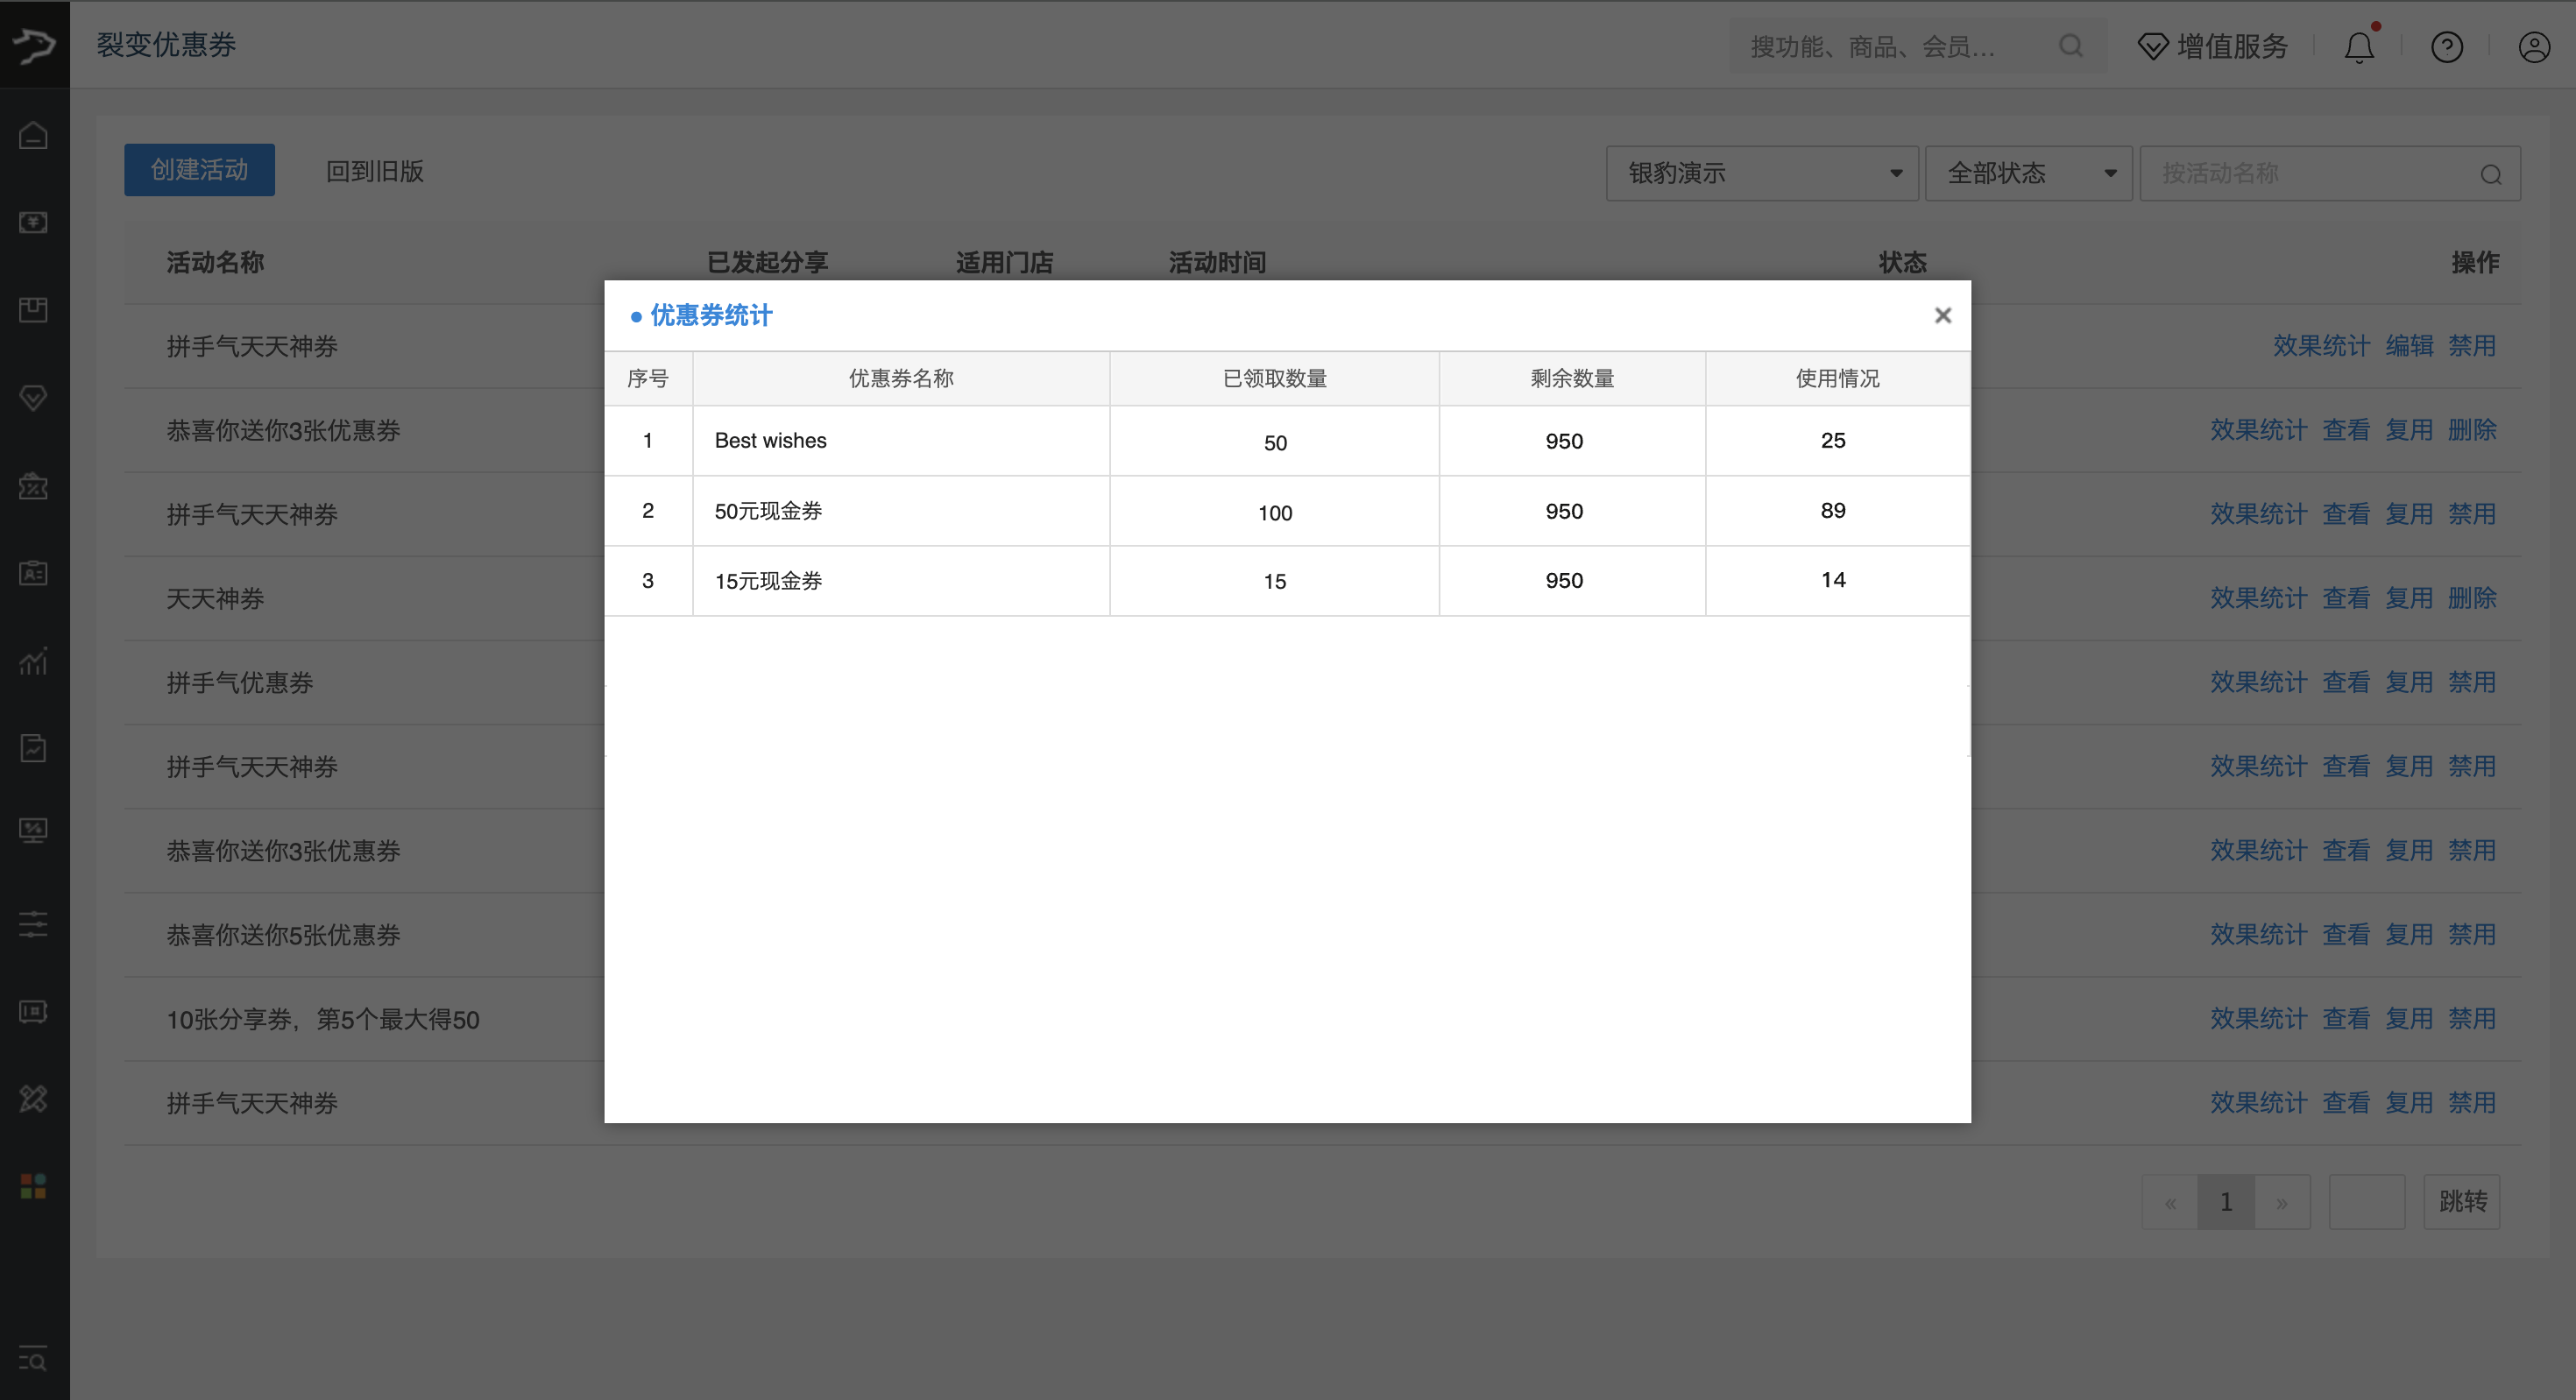Open the home icon in the sidebar
Screen dimensions: 2576x1400
(x=34, y=135)
